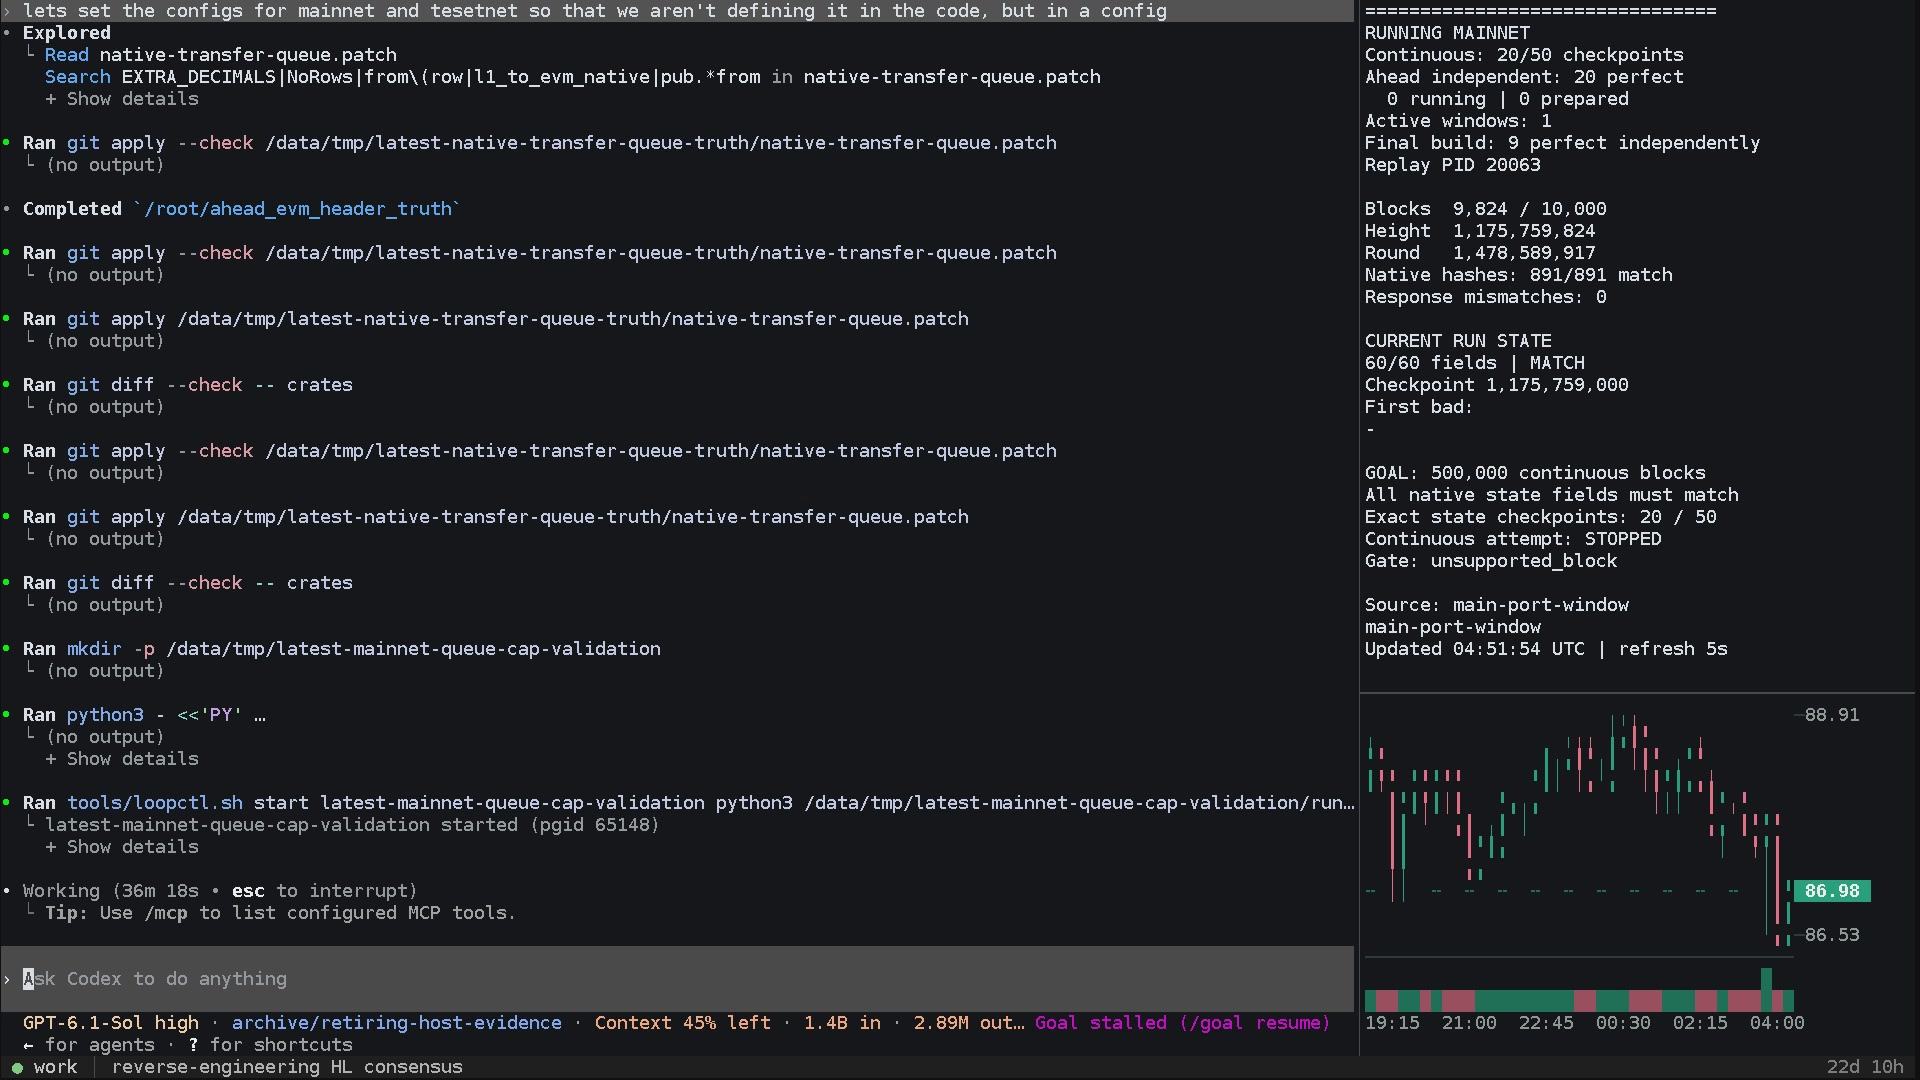Click the Blocks 9,824 / 10,000 line
This screenshot has width=1920, height=1080.
[x=1485, y=209]
